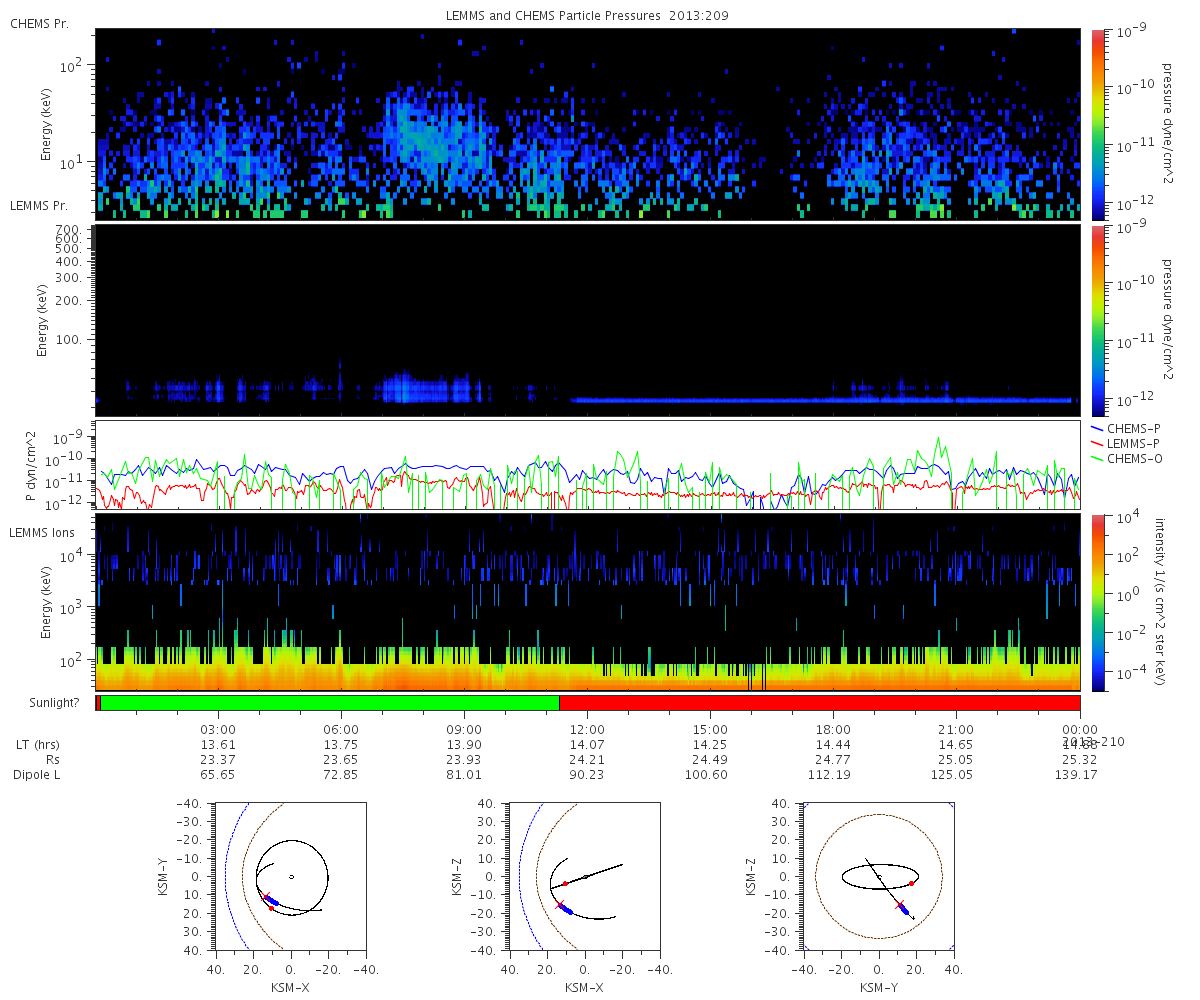Click the KSM-Y vs KSM-Z orbit plot
Viewport: 1200px width, 1000px height.
879,876
